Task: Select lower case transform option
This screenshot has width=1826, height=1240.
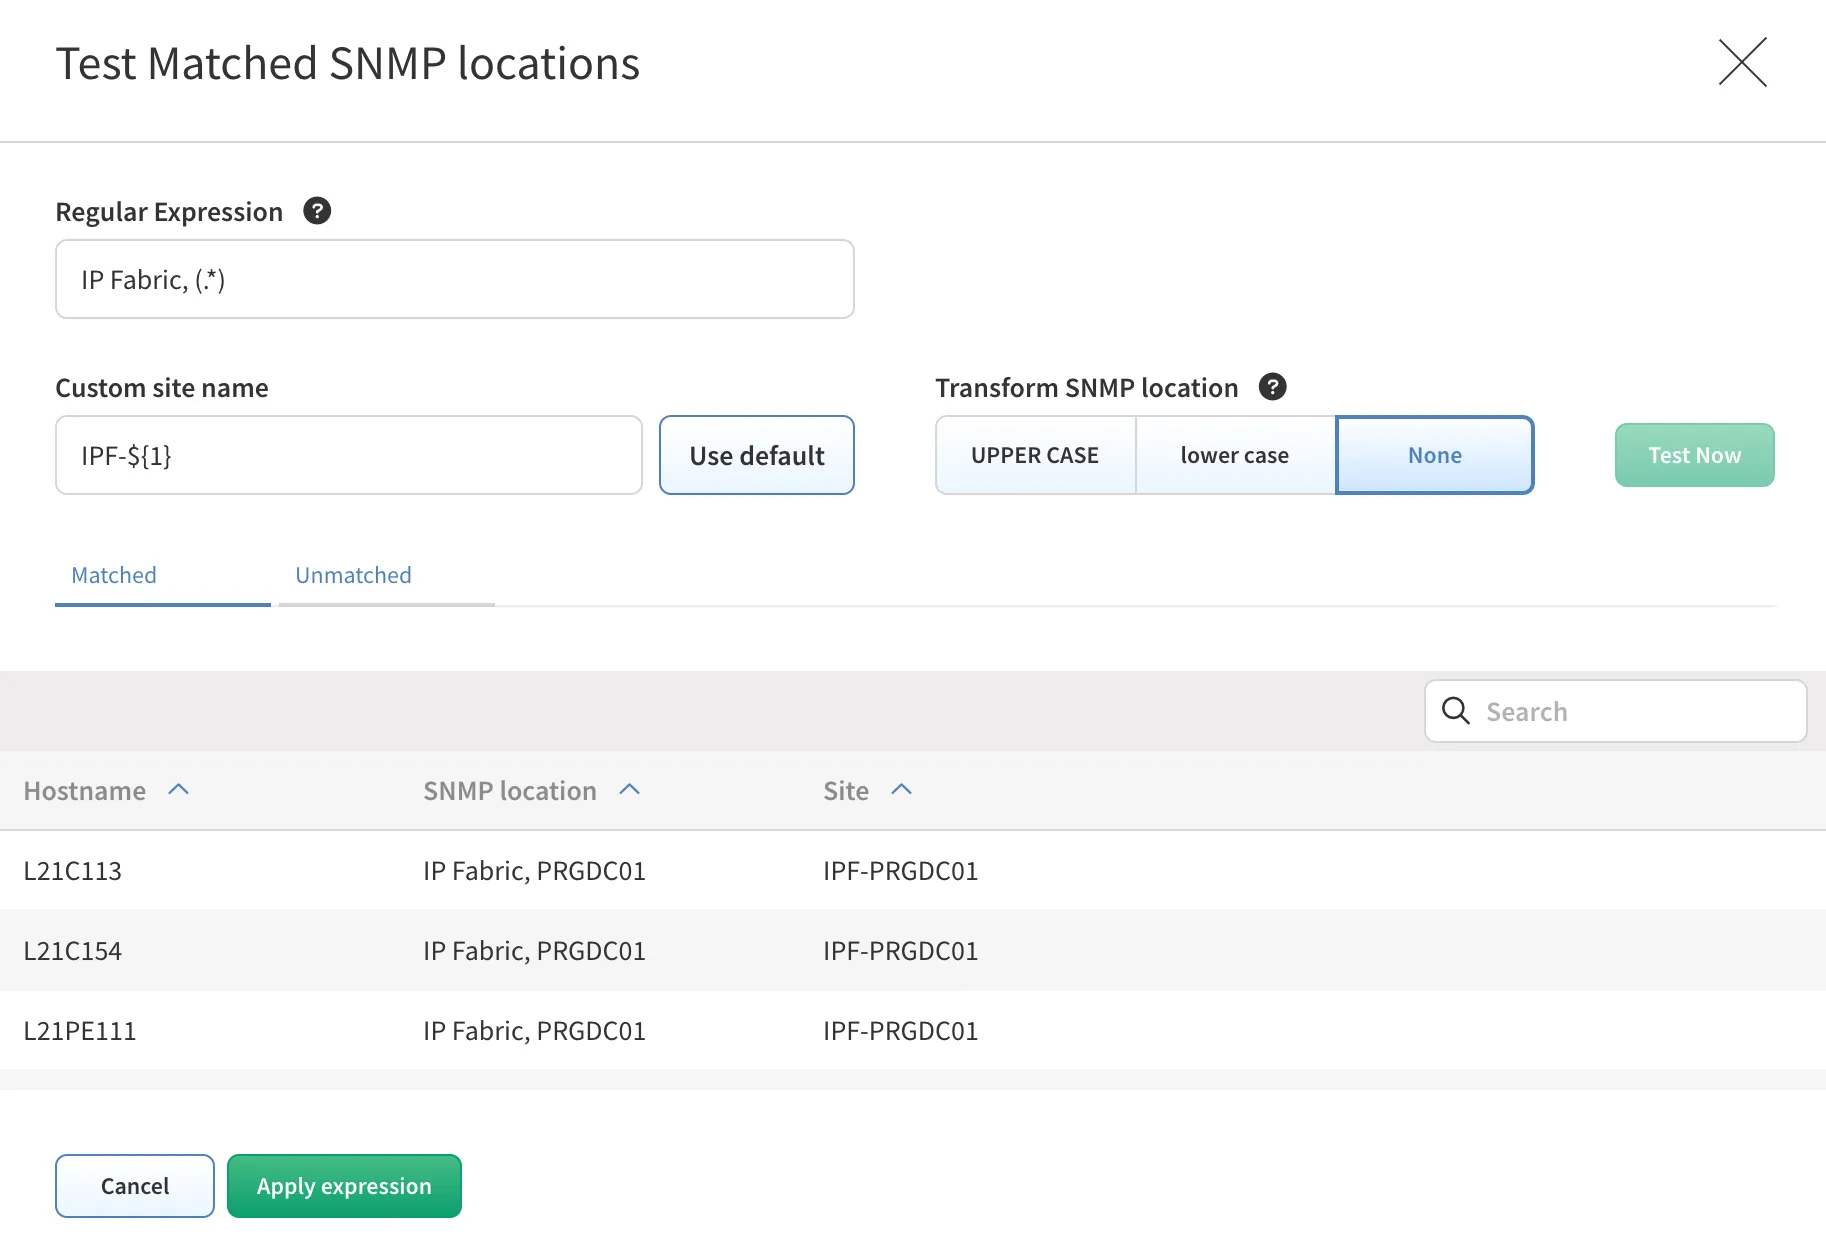Action: click(1235, 455)
